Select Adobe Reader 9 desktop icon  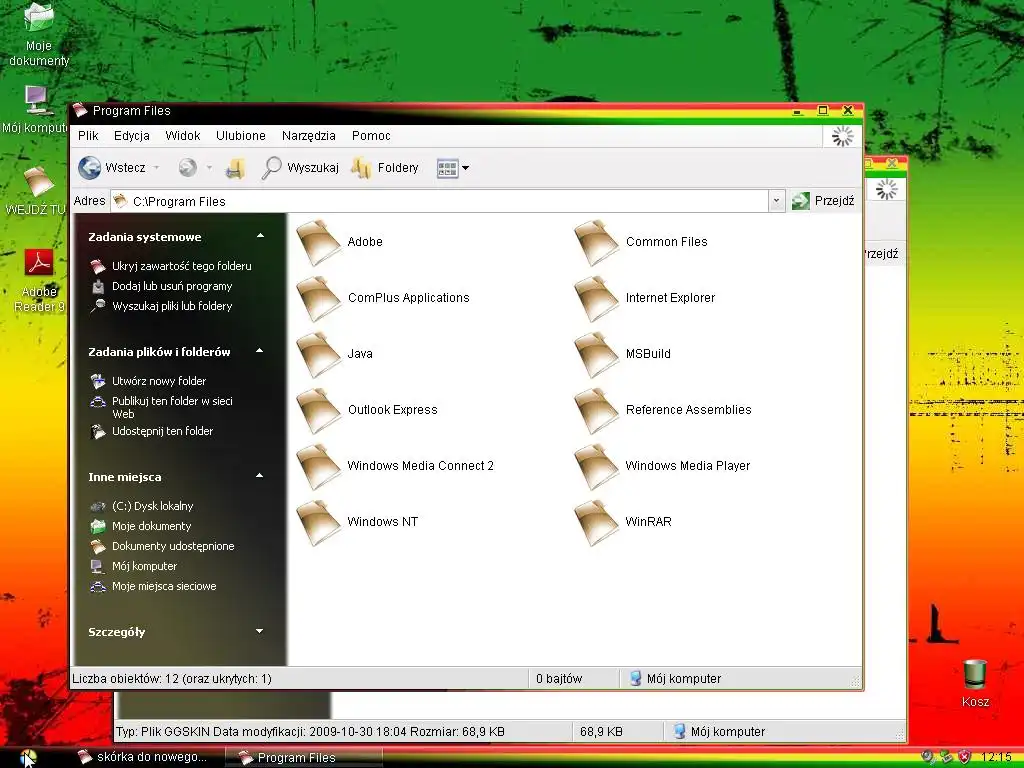click(x=39, y=281)
